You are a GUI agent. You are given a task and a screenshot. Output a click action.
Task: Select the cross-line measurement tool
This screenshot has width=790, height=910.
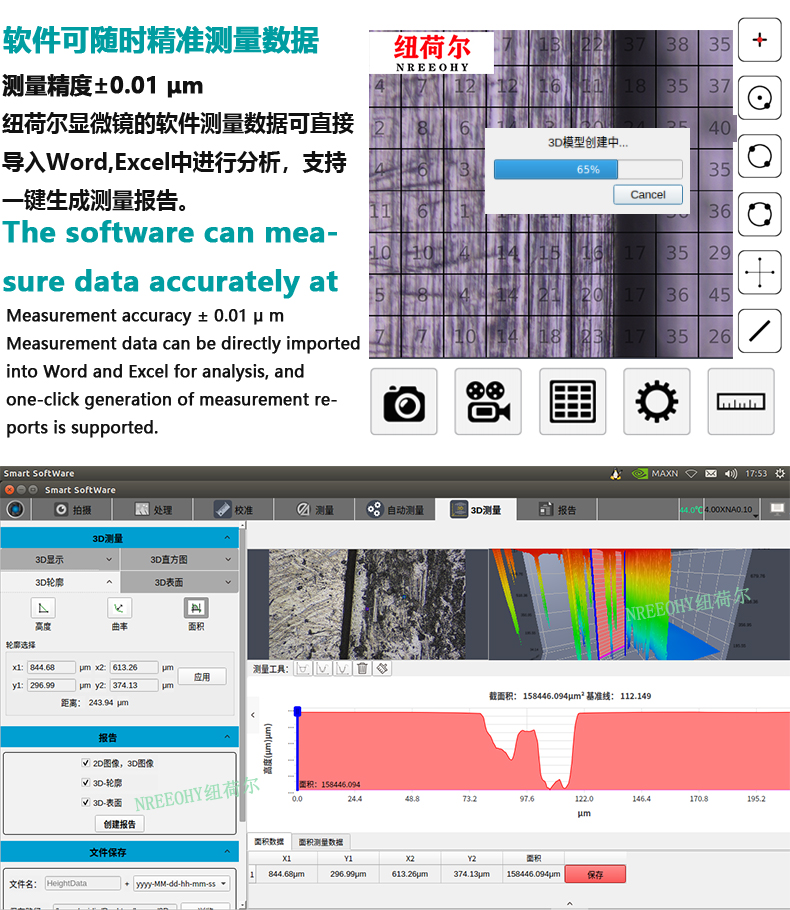759,272
